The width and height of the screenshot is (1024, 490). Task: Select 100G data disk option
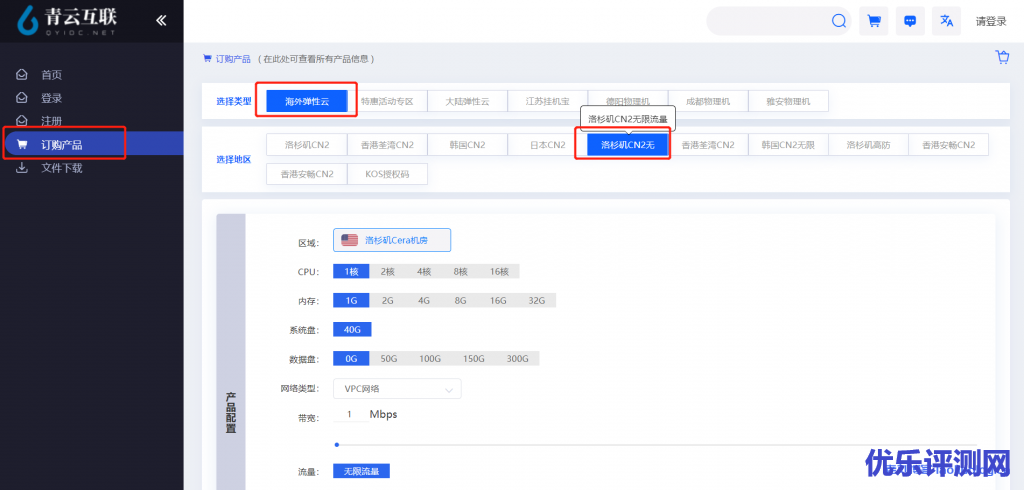430,358
